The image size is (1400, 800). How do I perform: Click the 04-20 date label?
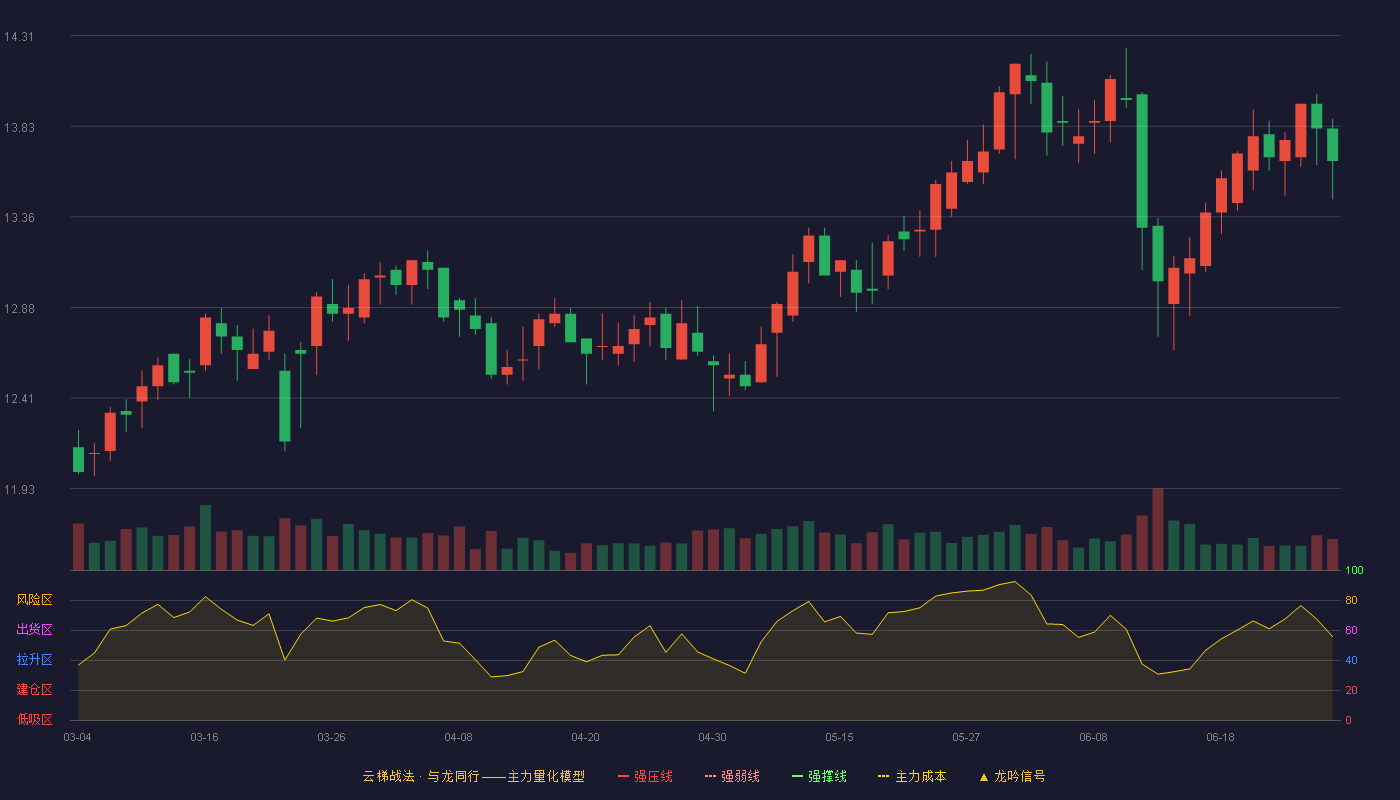(x=585, y=737)
